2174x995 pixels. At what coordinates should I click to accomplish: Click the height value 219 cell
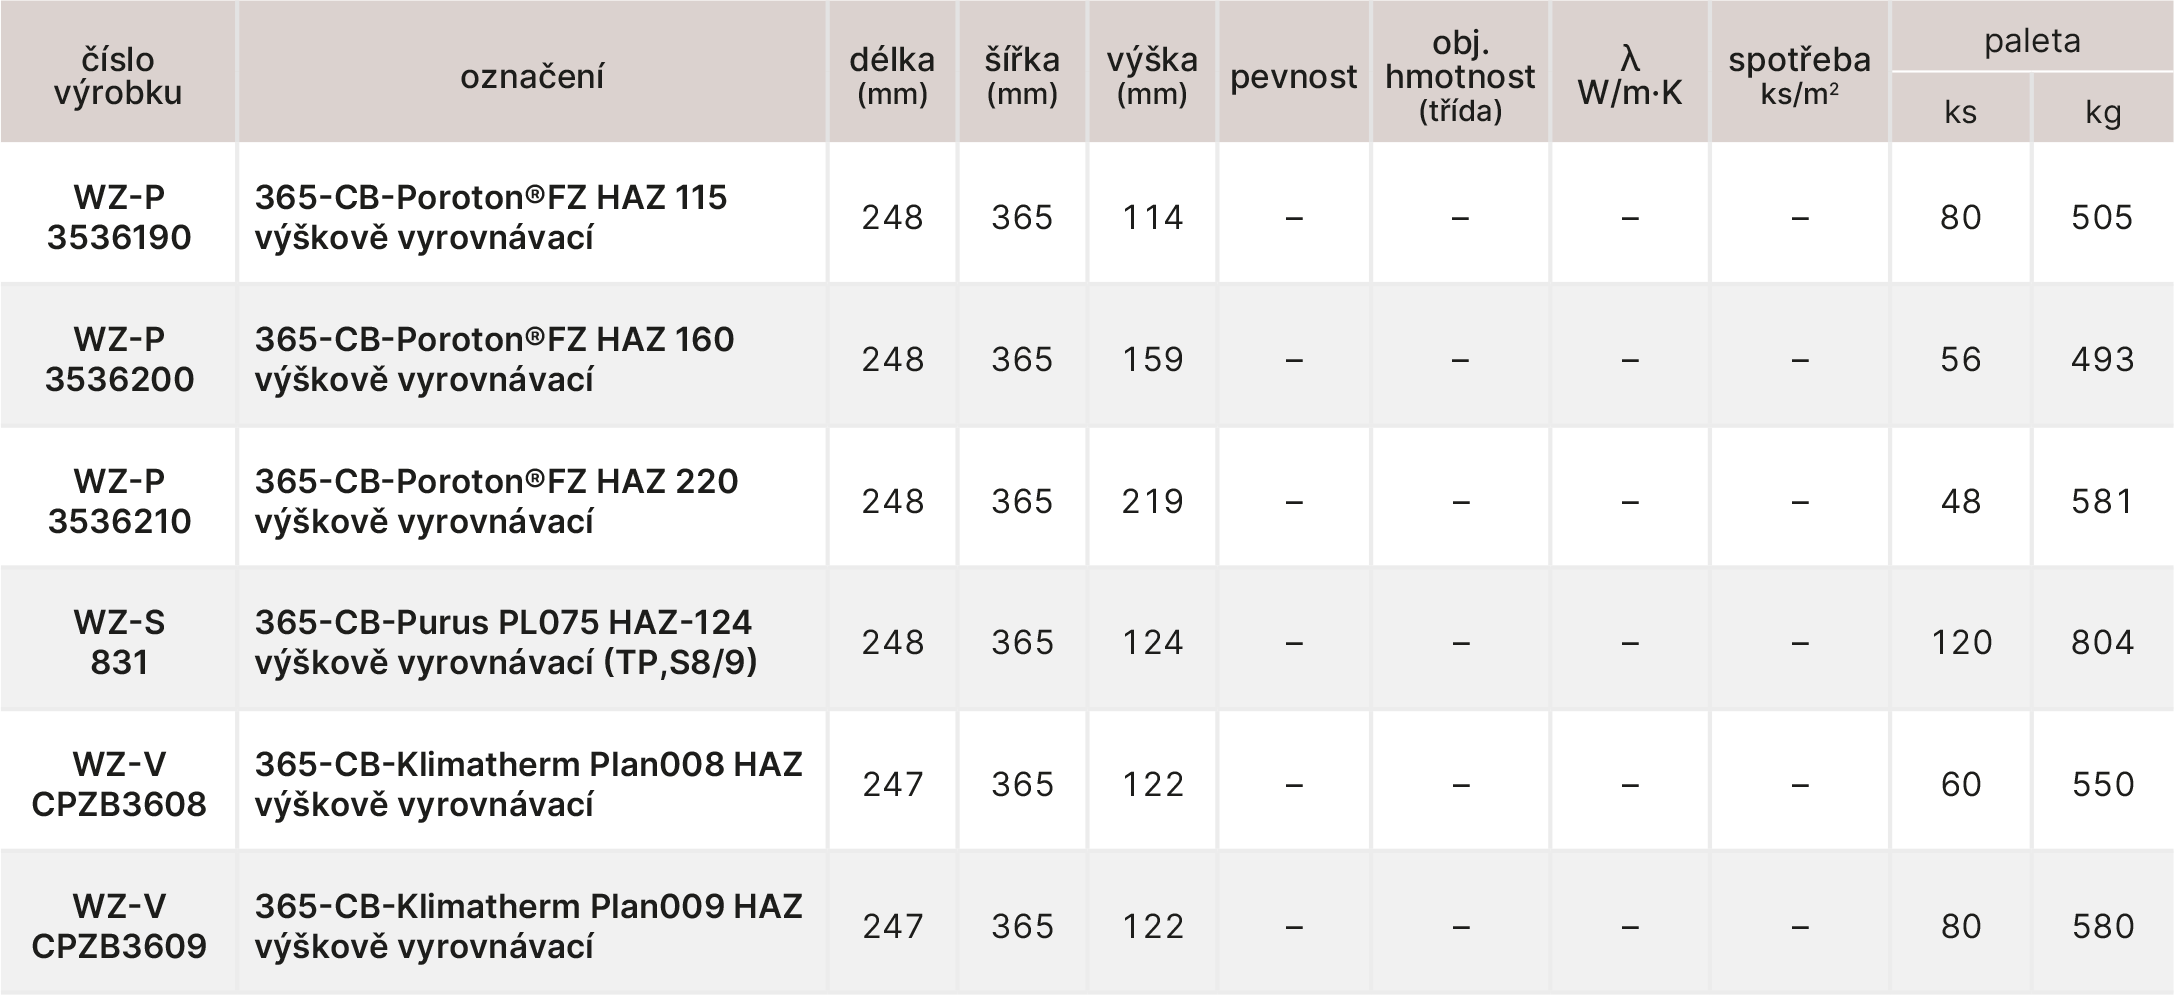[1152, 501]
